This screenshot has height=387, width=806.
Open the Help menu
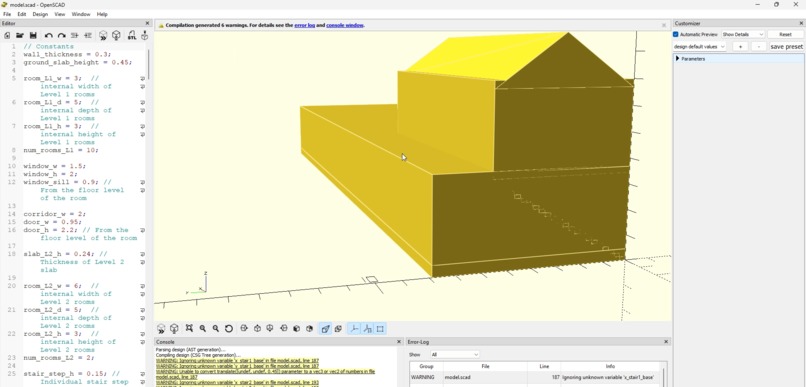pyautogui.click(x=102, y=14)
